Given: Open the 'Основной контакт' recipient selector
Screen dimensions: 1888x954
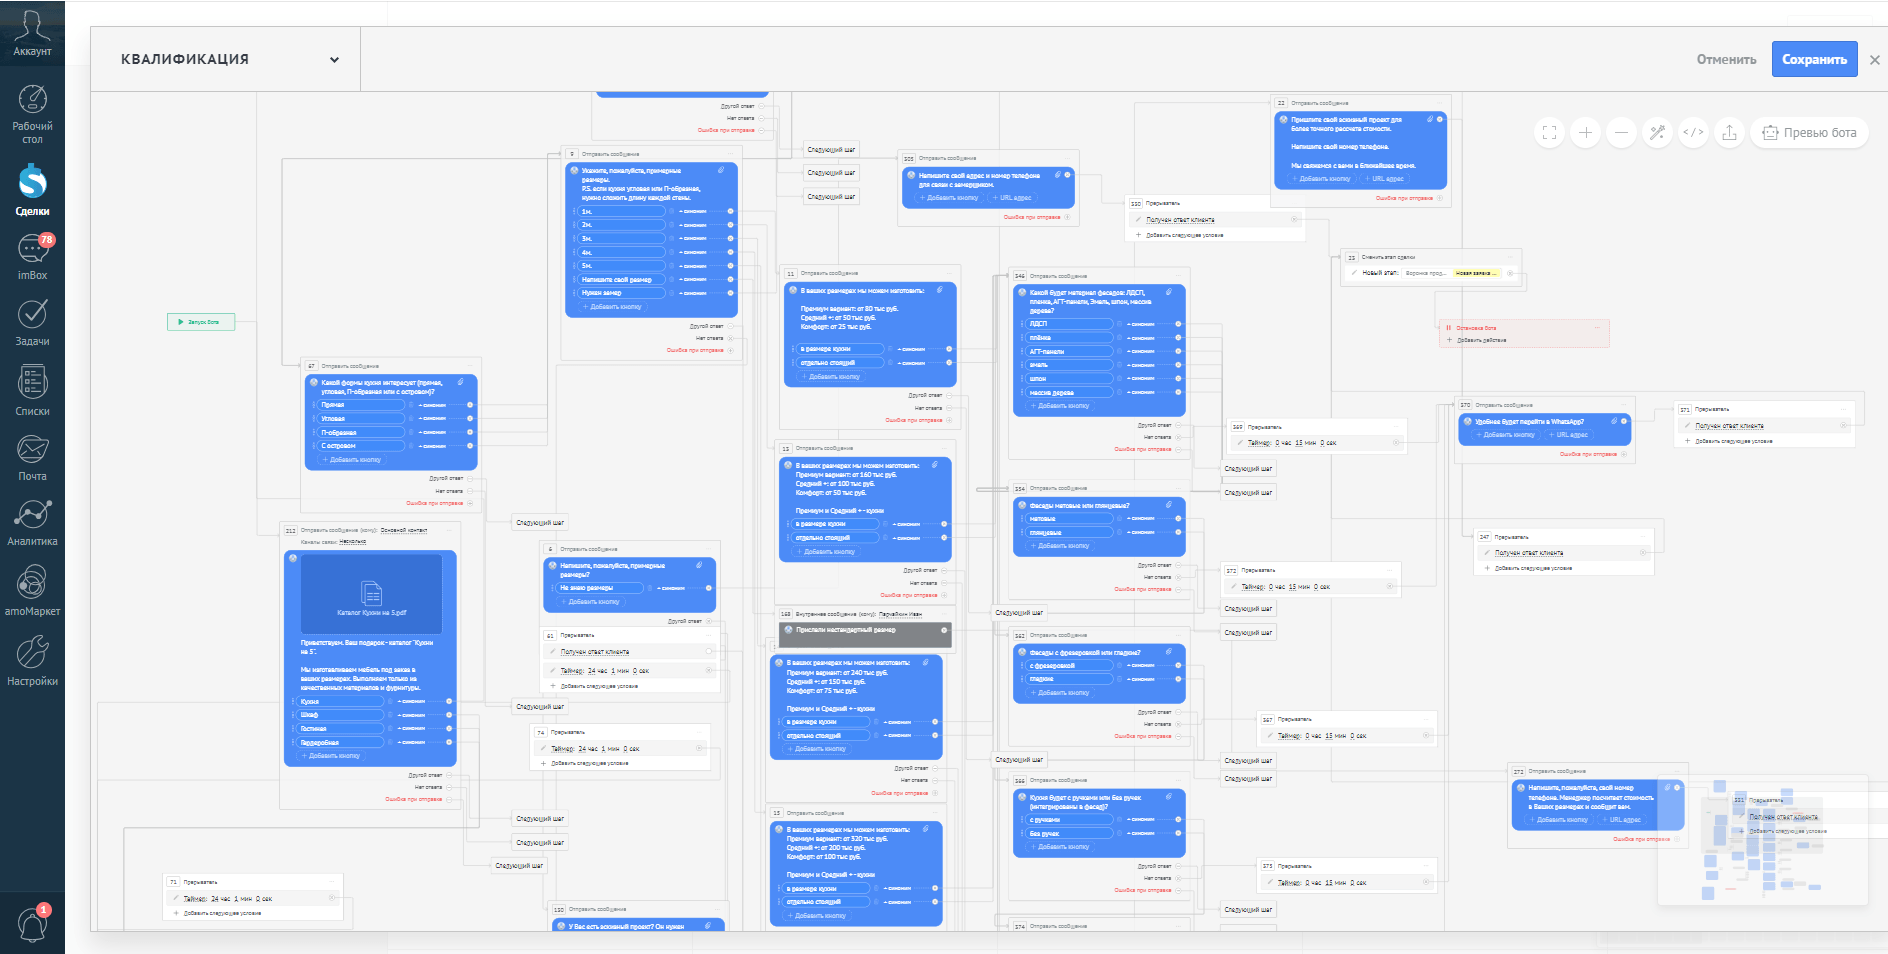Looking at the screenshot, I should (404, 530).
